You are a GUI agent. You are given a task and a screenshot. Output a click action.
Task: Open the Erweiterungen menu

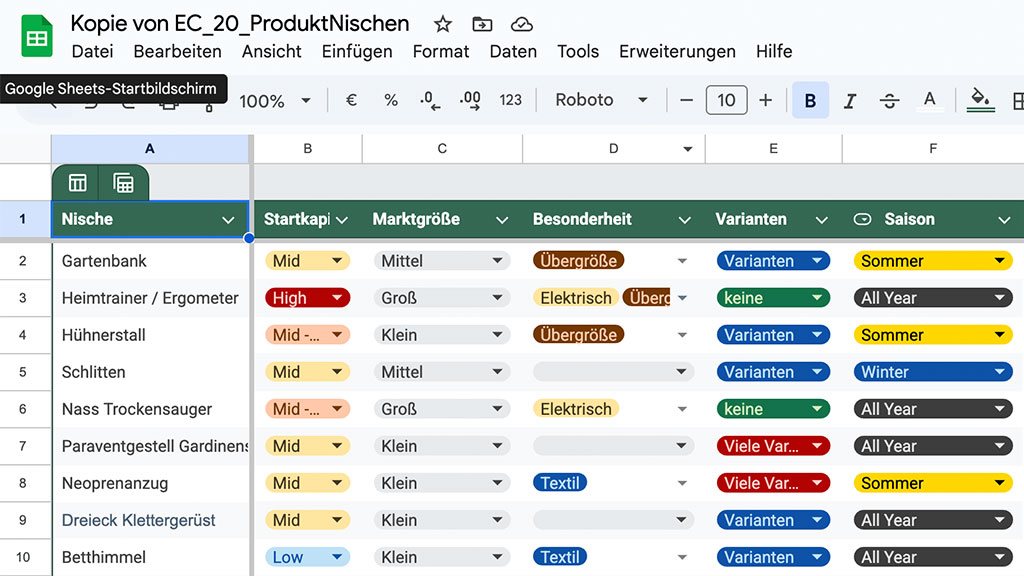coord(677,52)
